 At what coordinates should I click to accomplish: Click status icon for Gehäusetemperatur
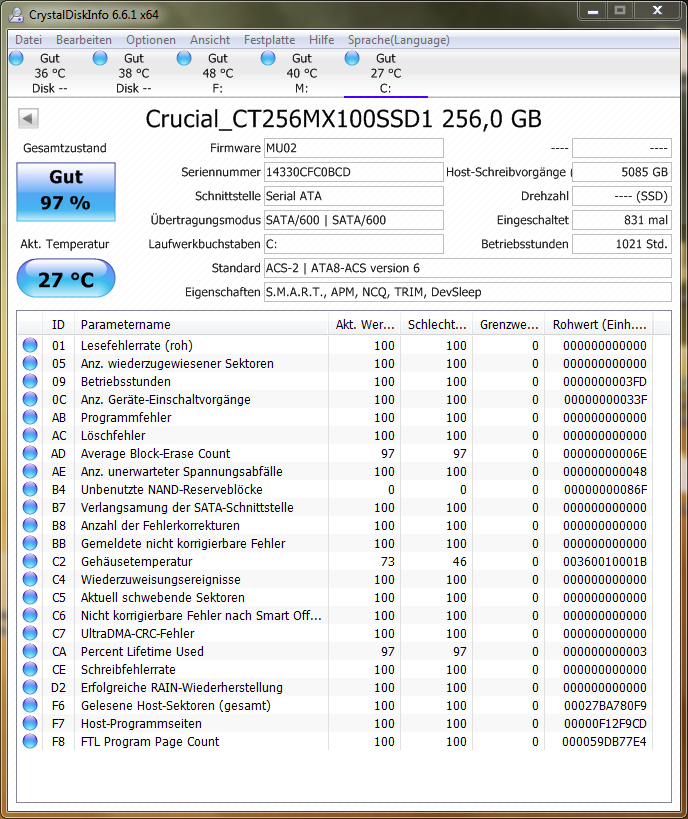tap(30, 561)
